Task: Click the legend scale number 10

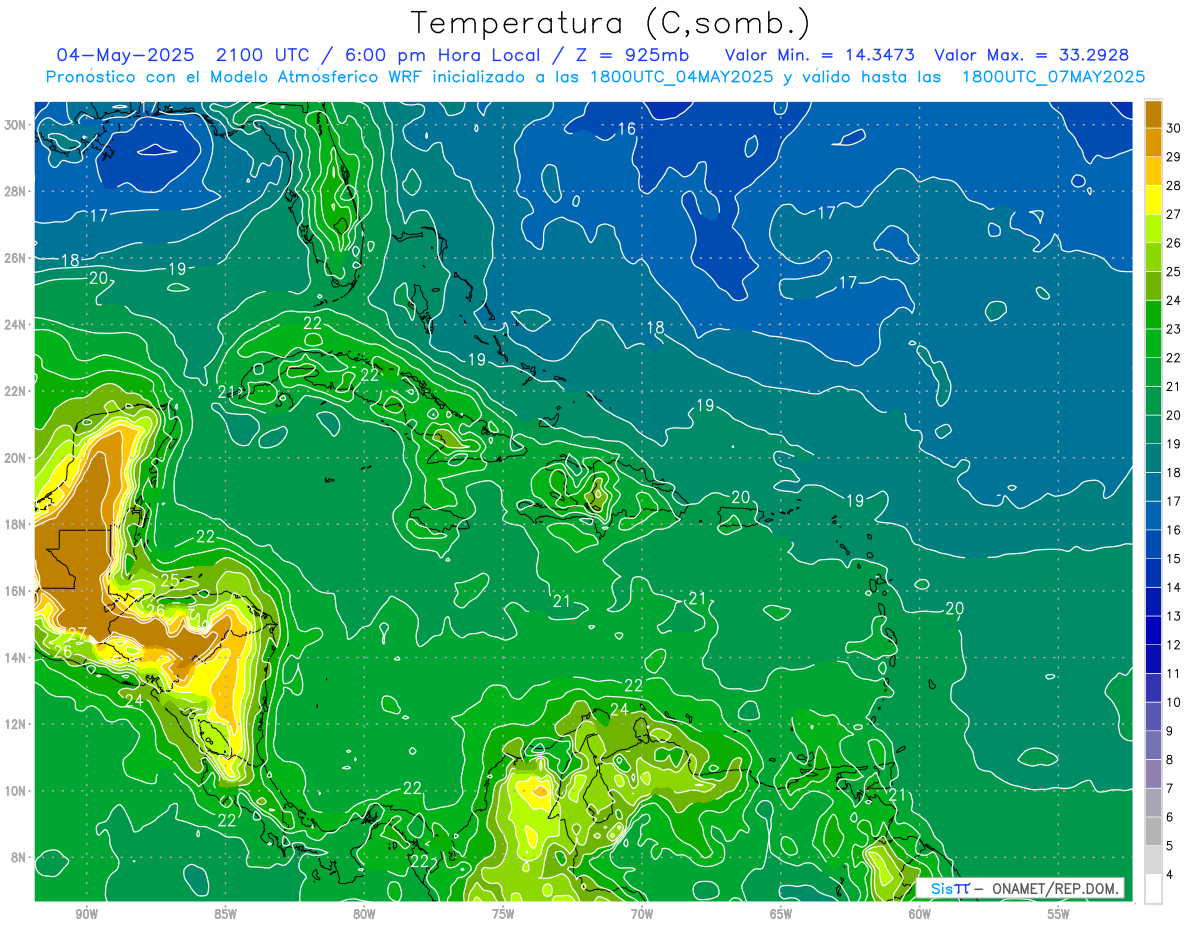Action: click(1174, 702)
